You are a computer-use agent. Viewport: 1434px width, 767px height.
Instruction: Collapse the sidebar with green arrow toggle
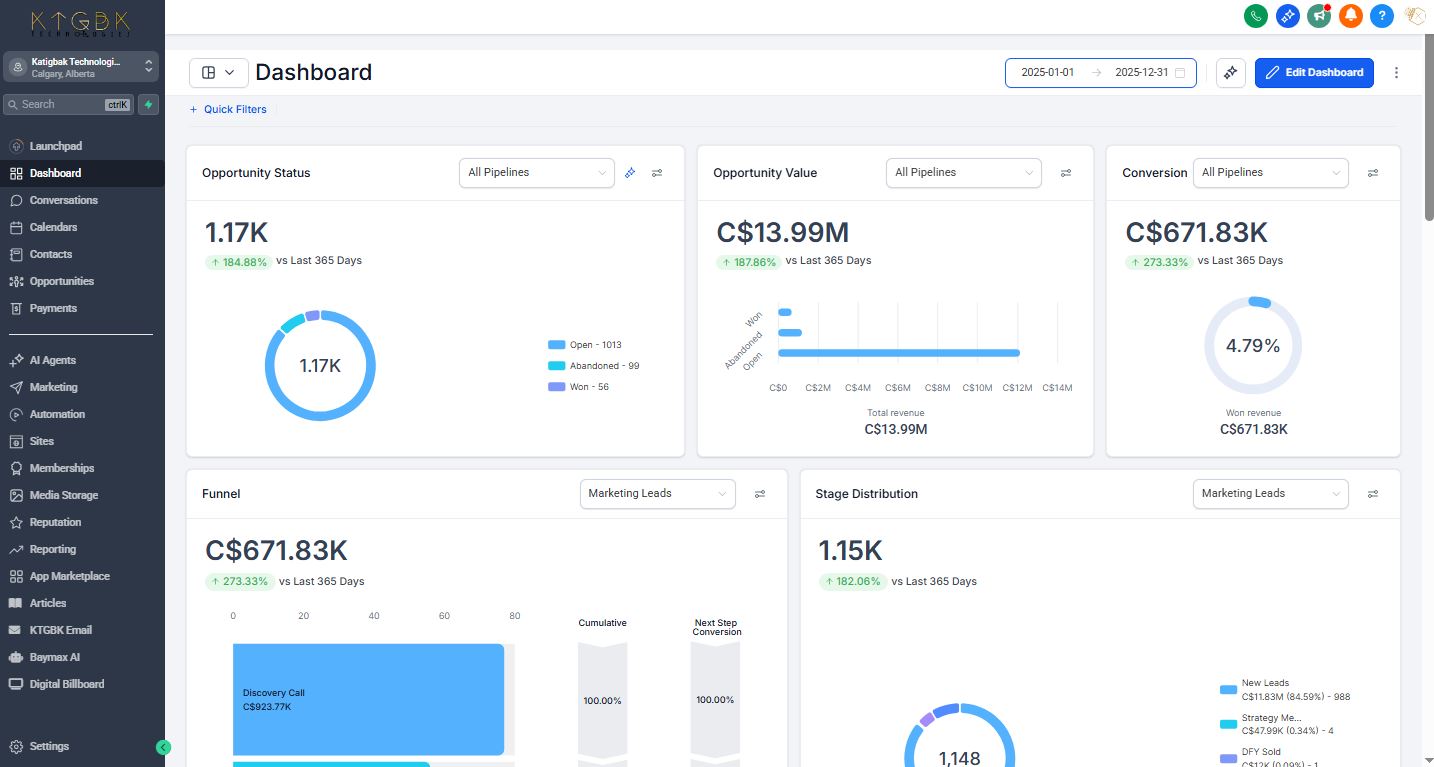click(164, 747)
